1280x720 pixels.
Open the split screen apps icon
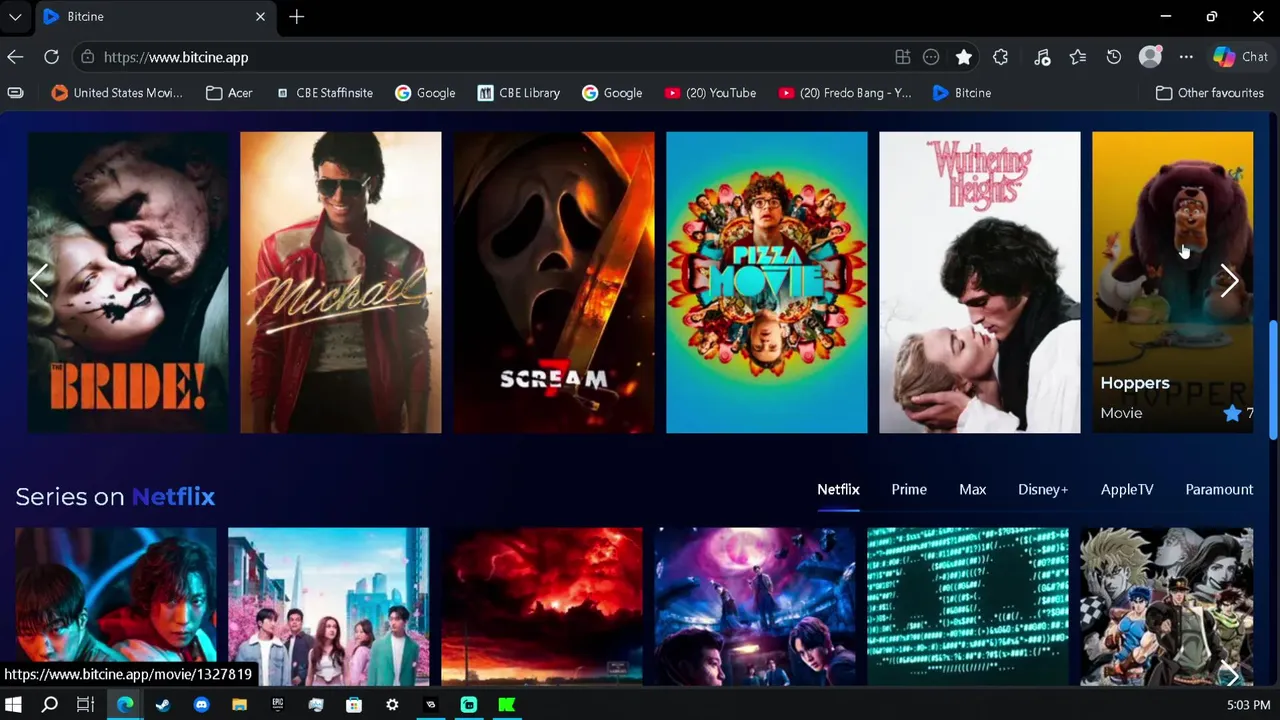click(903, 57)
